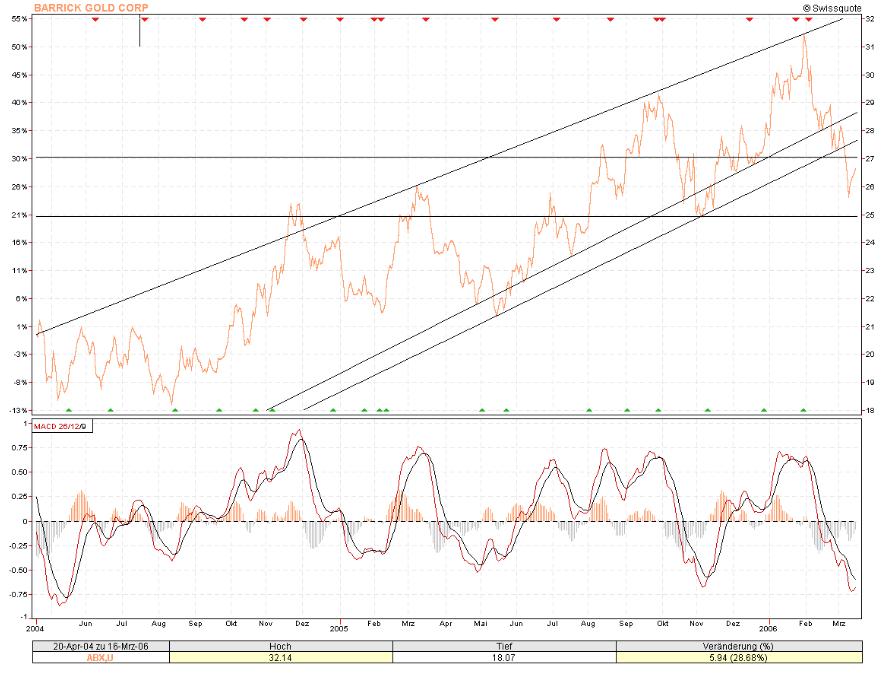Click the high value 32.14 cell
This screenshot has height=686, width=893.
[281, 658]
